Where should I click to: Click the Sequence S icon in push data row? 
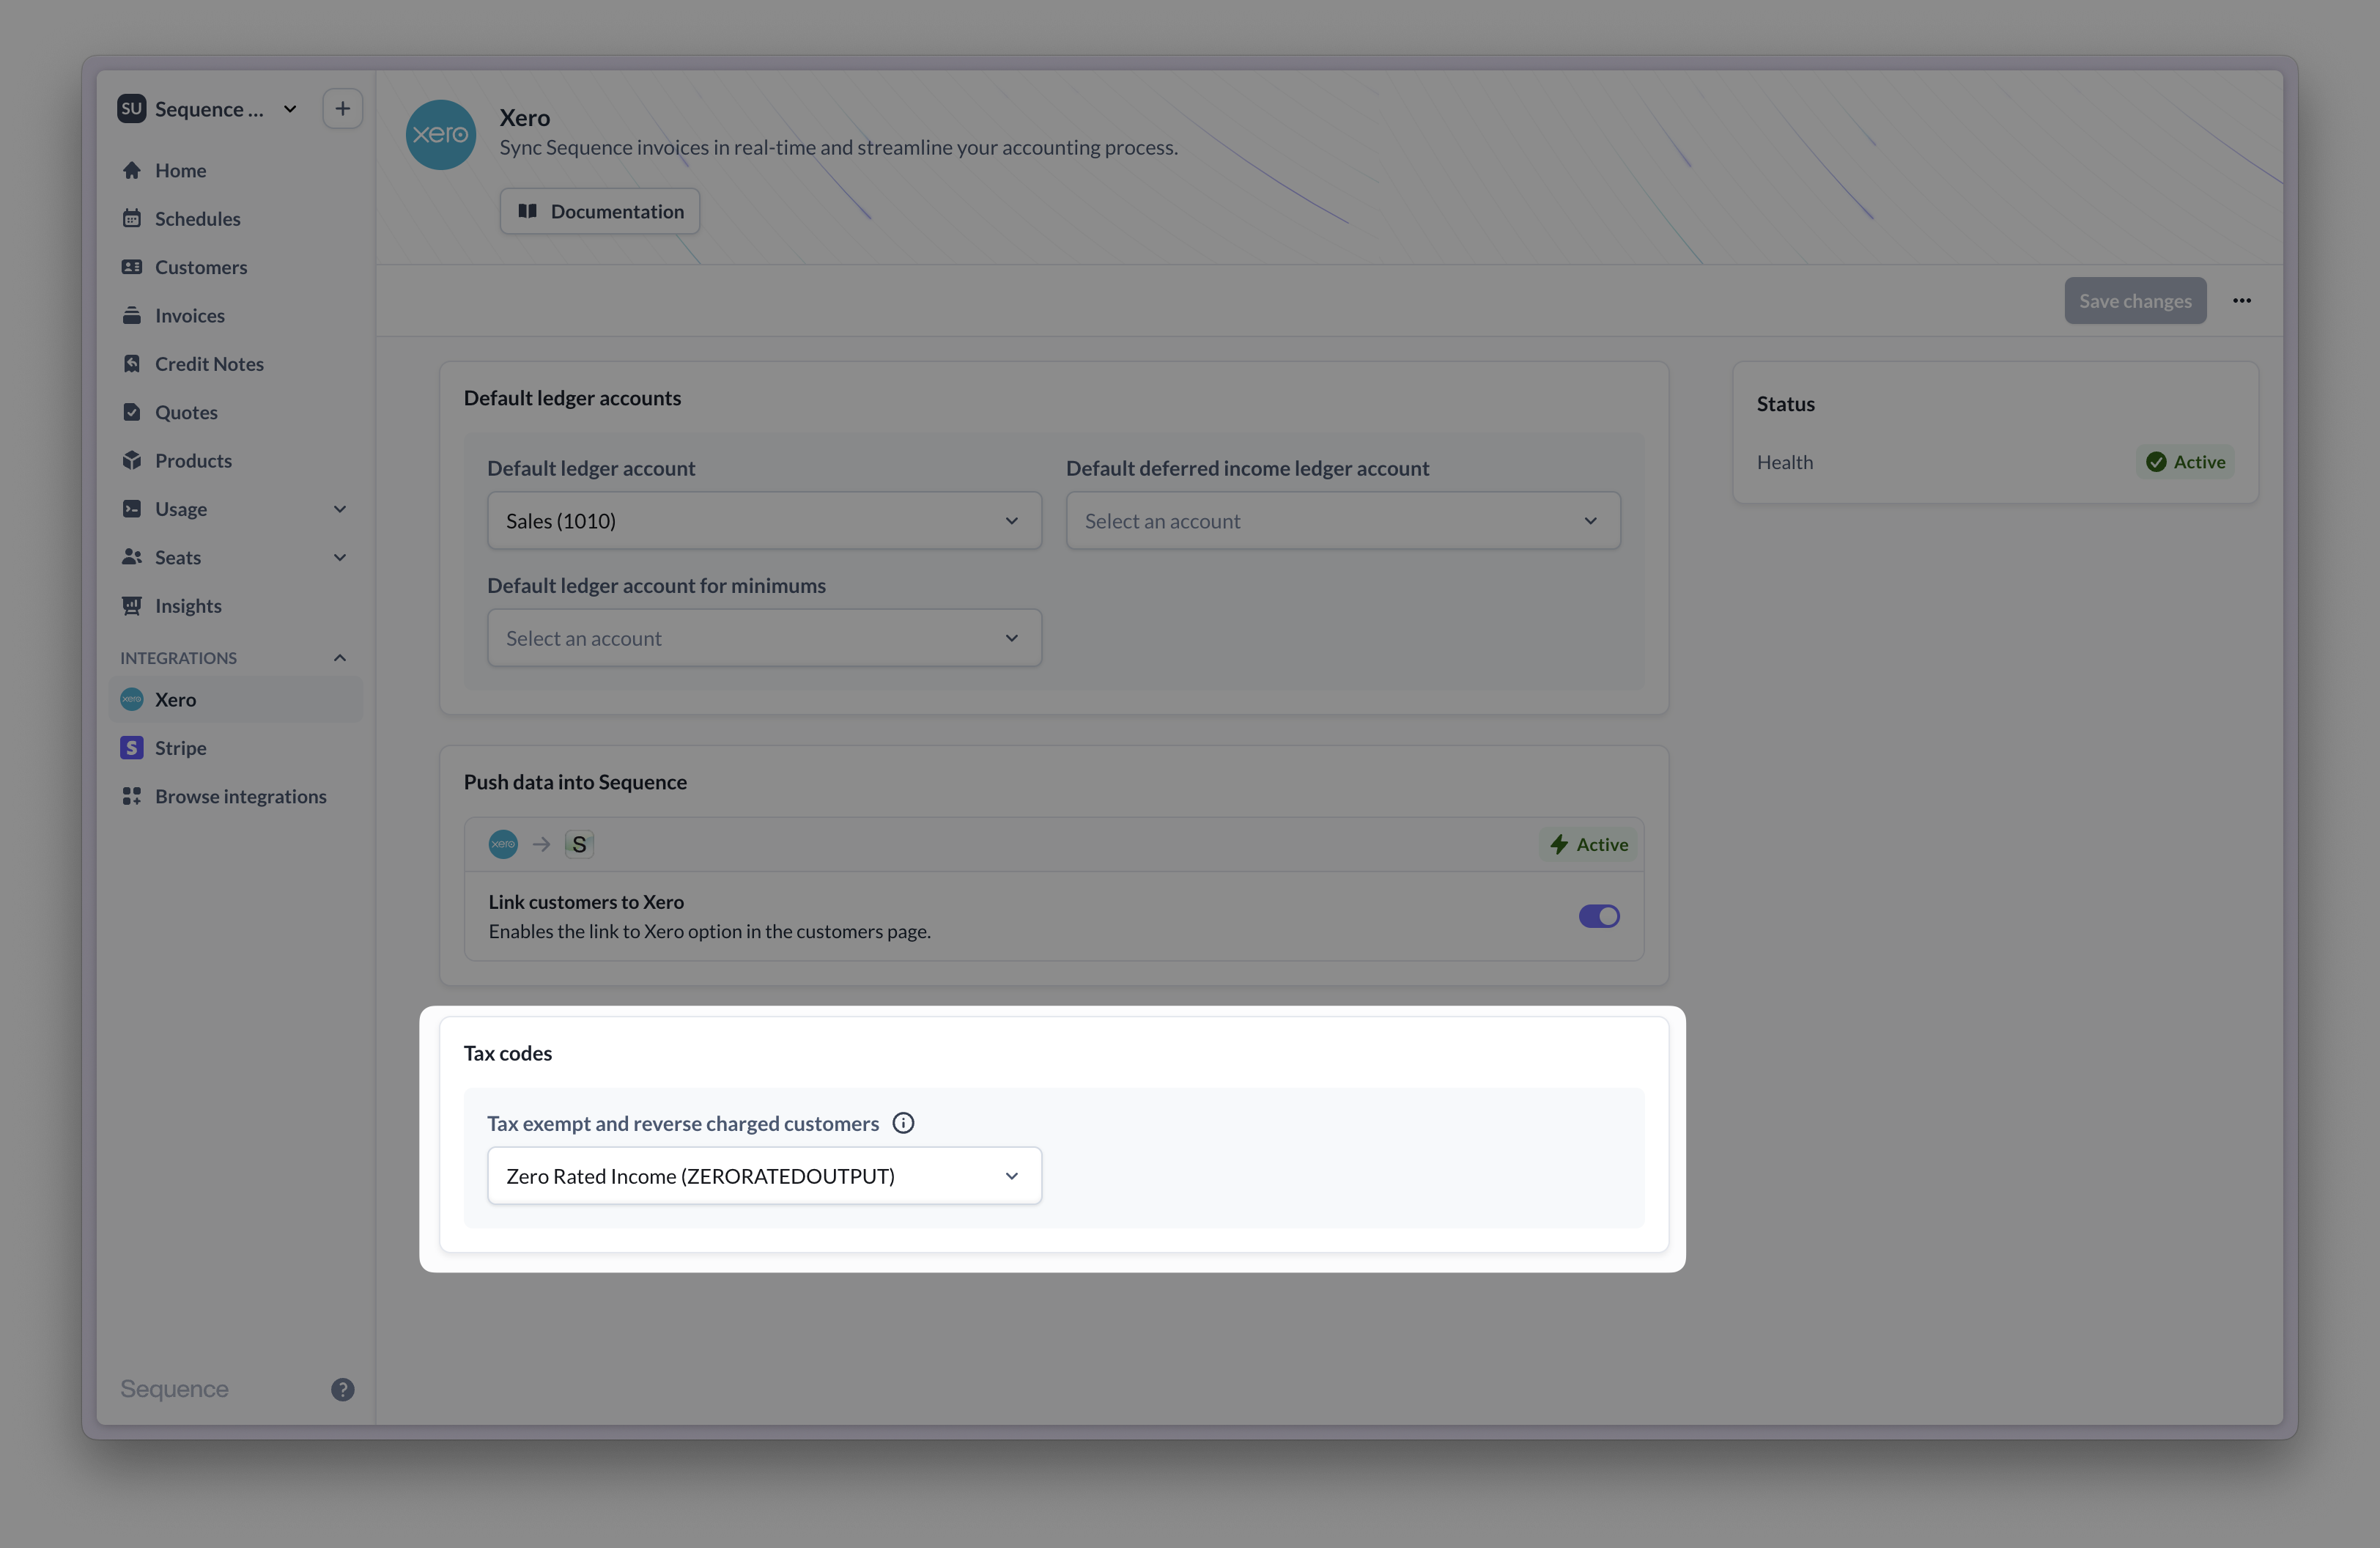point(579,844)
